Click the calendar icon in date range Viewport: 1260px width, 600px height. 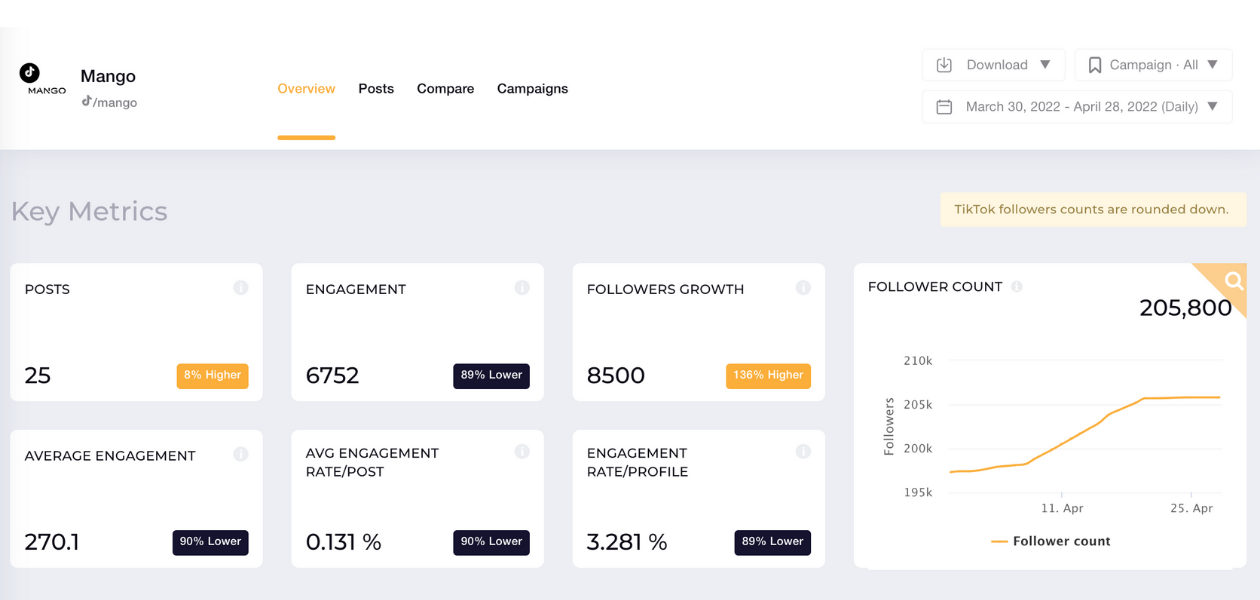tap(944, 107)
